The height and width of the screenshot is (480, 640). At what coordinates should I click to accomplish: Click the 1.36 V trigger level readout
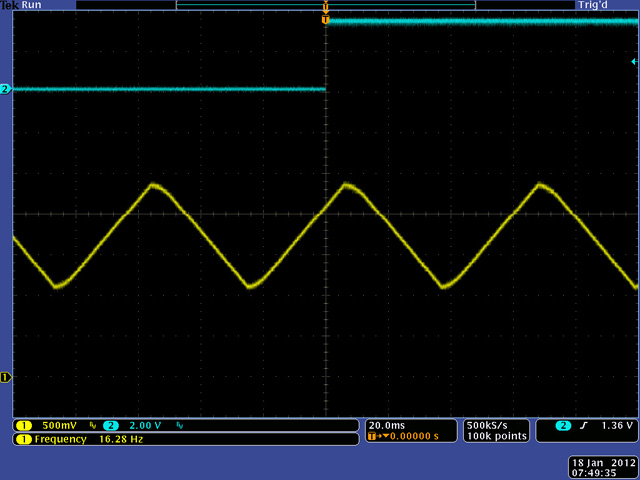tap(616, 426)
